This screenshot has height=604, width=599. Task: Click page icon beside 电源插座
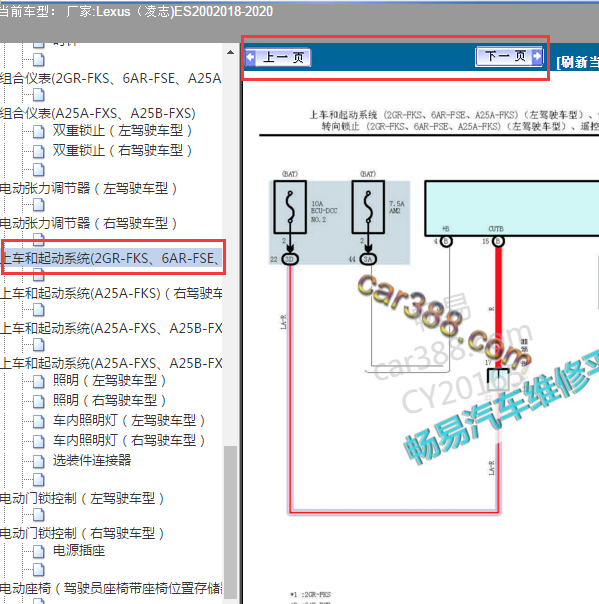[39, 551]
